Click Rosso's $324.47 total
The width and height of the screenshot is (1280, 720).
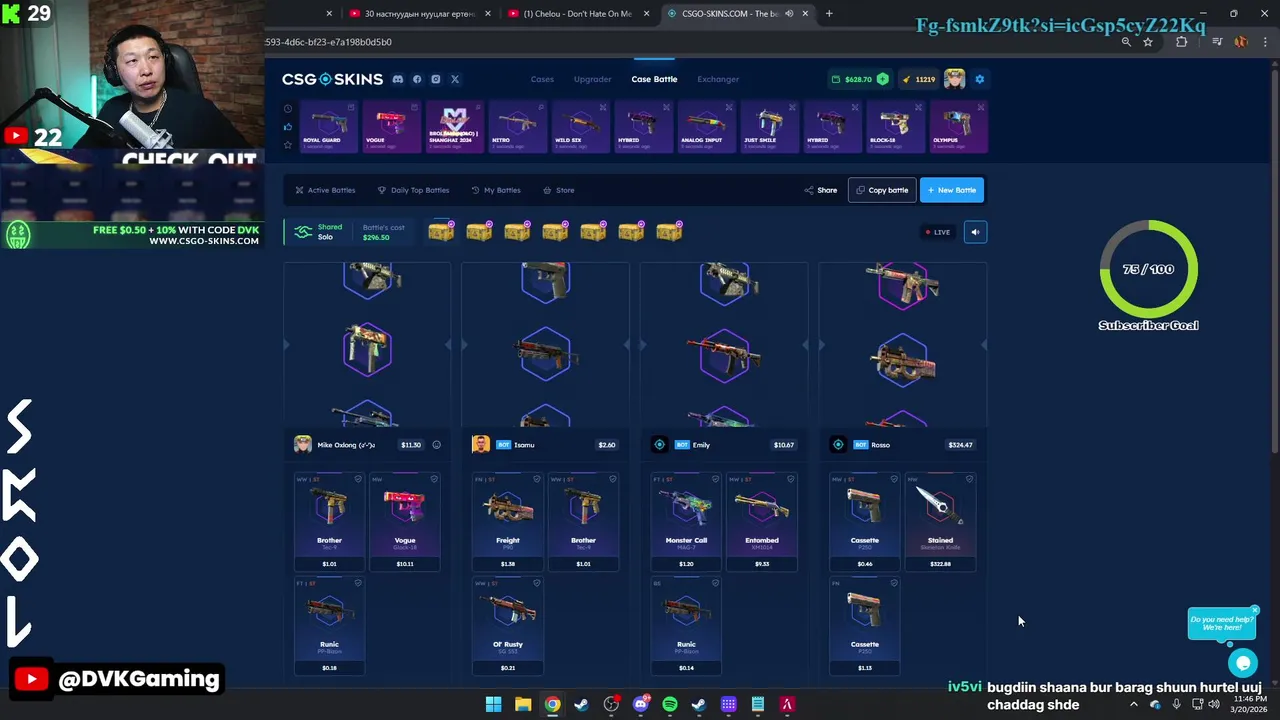(x=960, y=445)
